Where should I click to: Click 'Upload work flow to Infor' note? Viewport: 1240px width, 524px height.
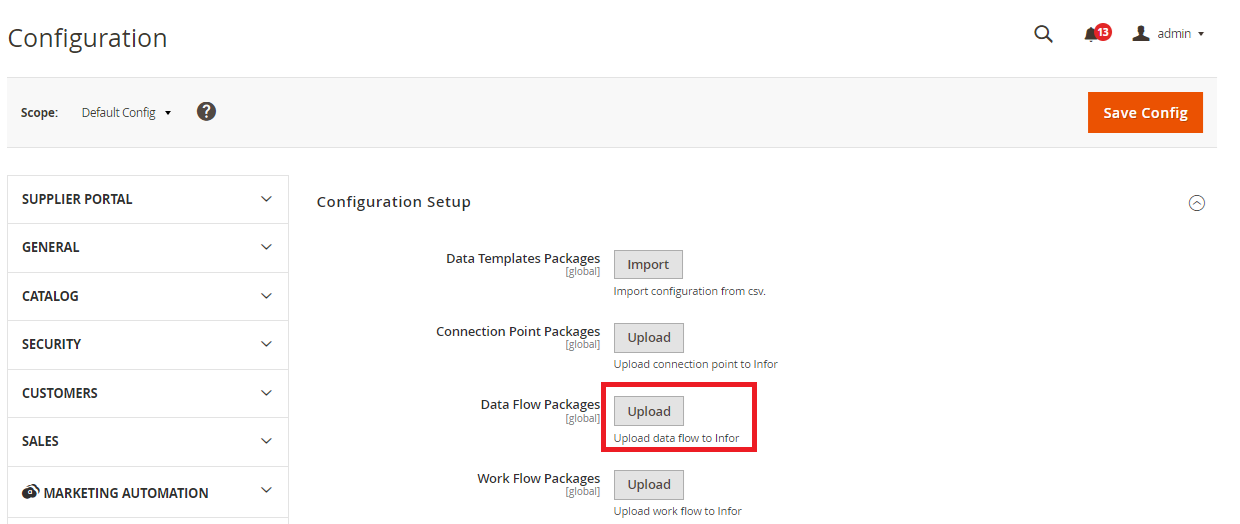[x=678, y=511]
